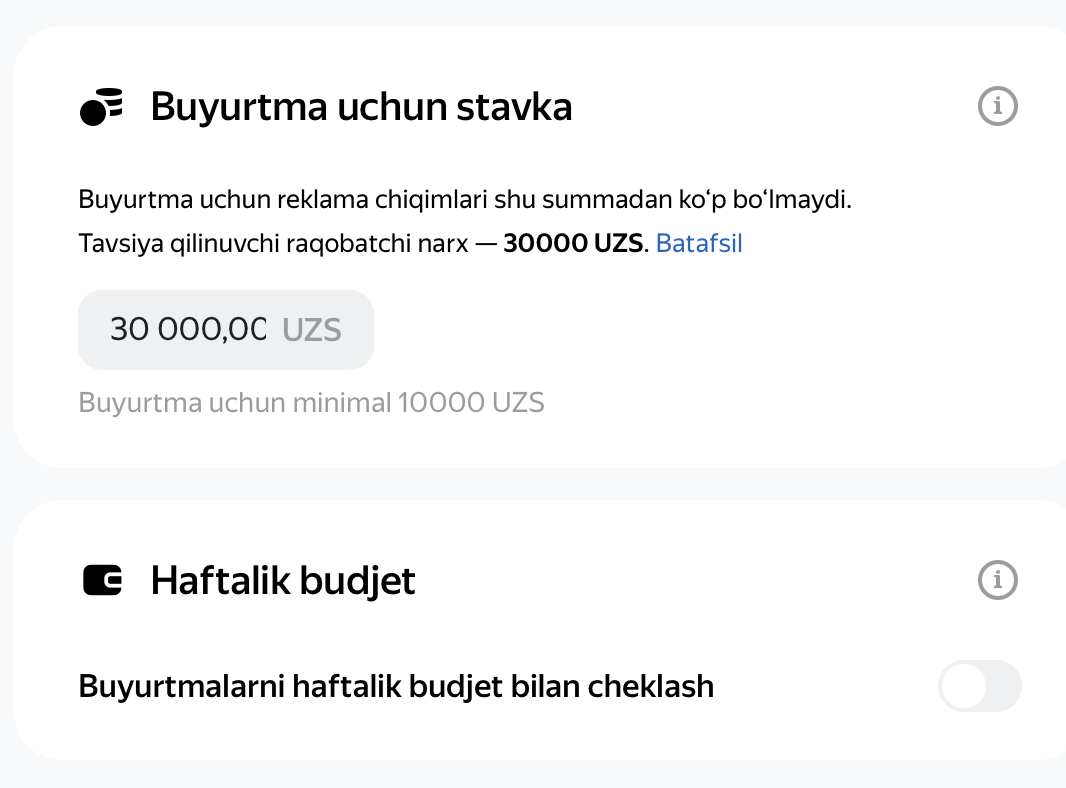Click the wallet icon beside Haftalik budjet
The height and width of the screenshot is (788, 1066).
(x=102, y=581)
